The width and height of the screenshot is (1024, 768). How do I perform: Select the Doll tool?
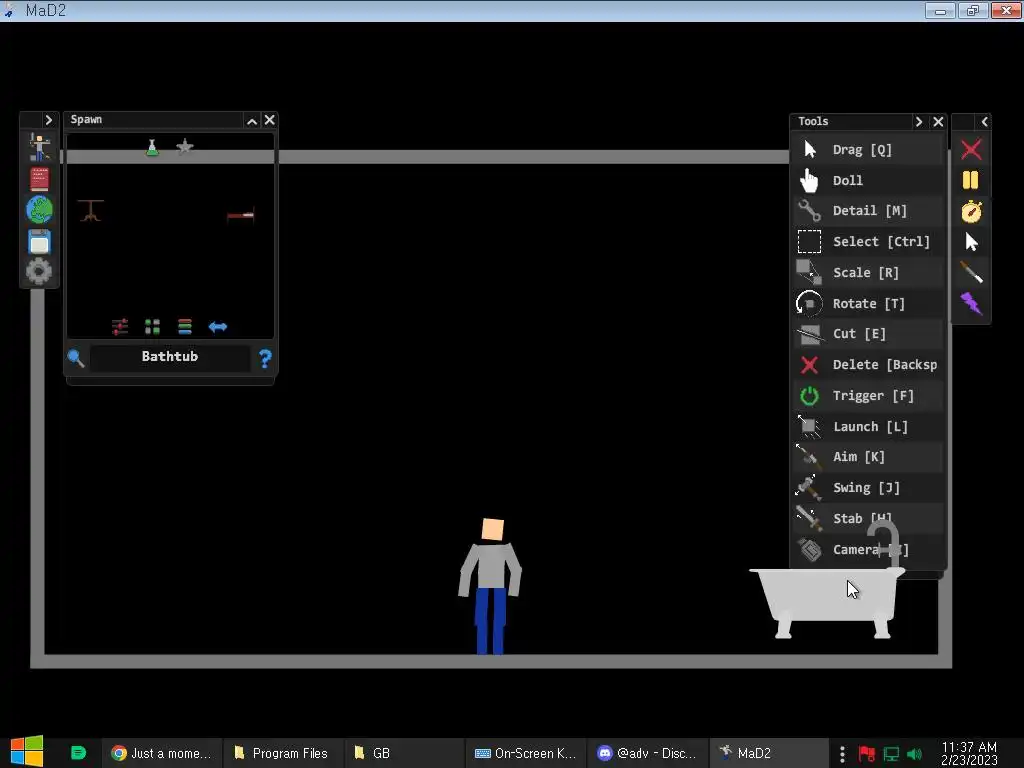[x=868, y=180]
